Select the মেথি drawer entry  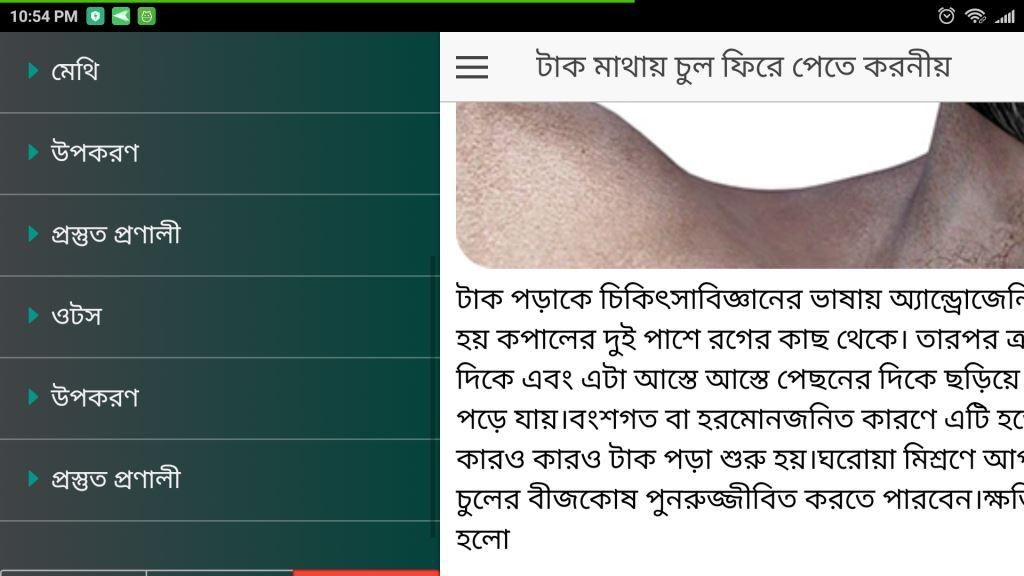coord(219,72)
